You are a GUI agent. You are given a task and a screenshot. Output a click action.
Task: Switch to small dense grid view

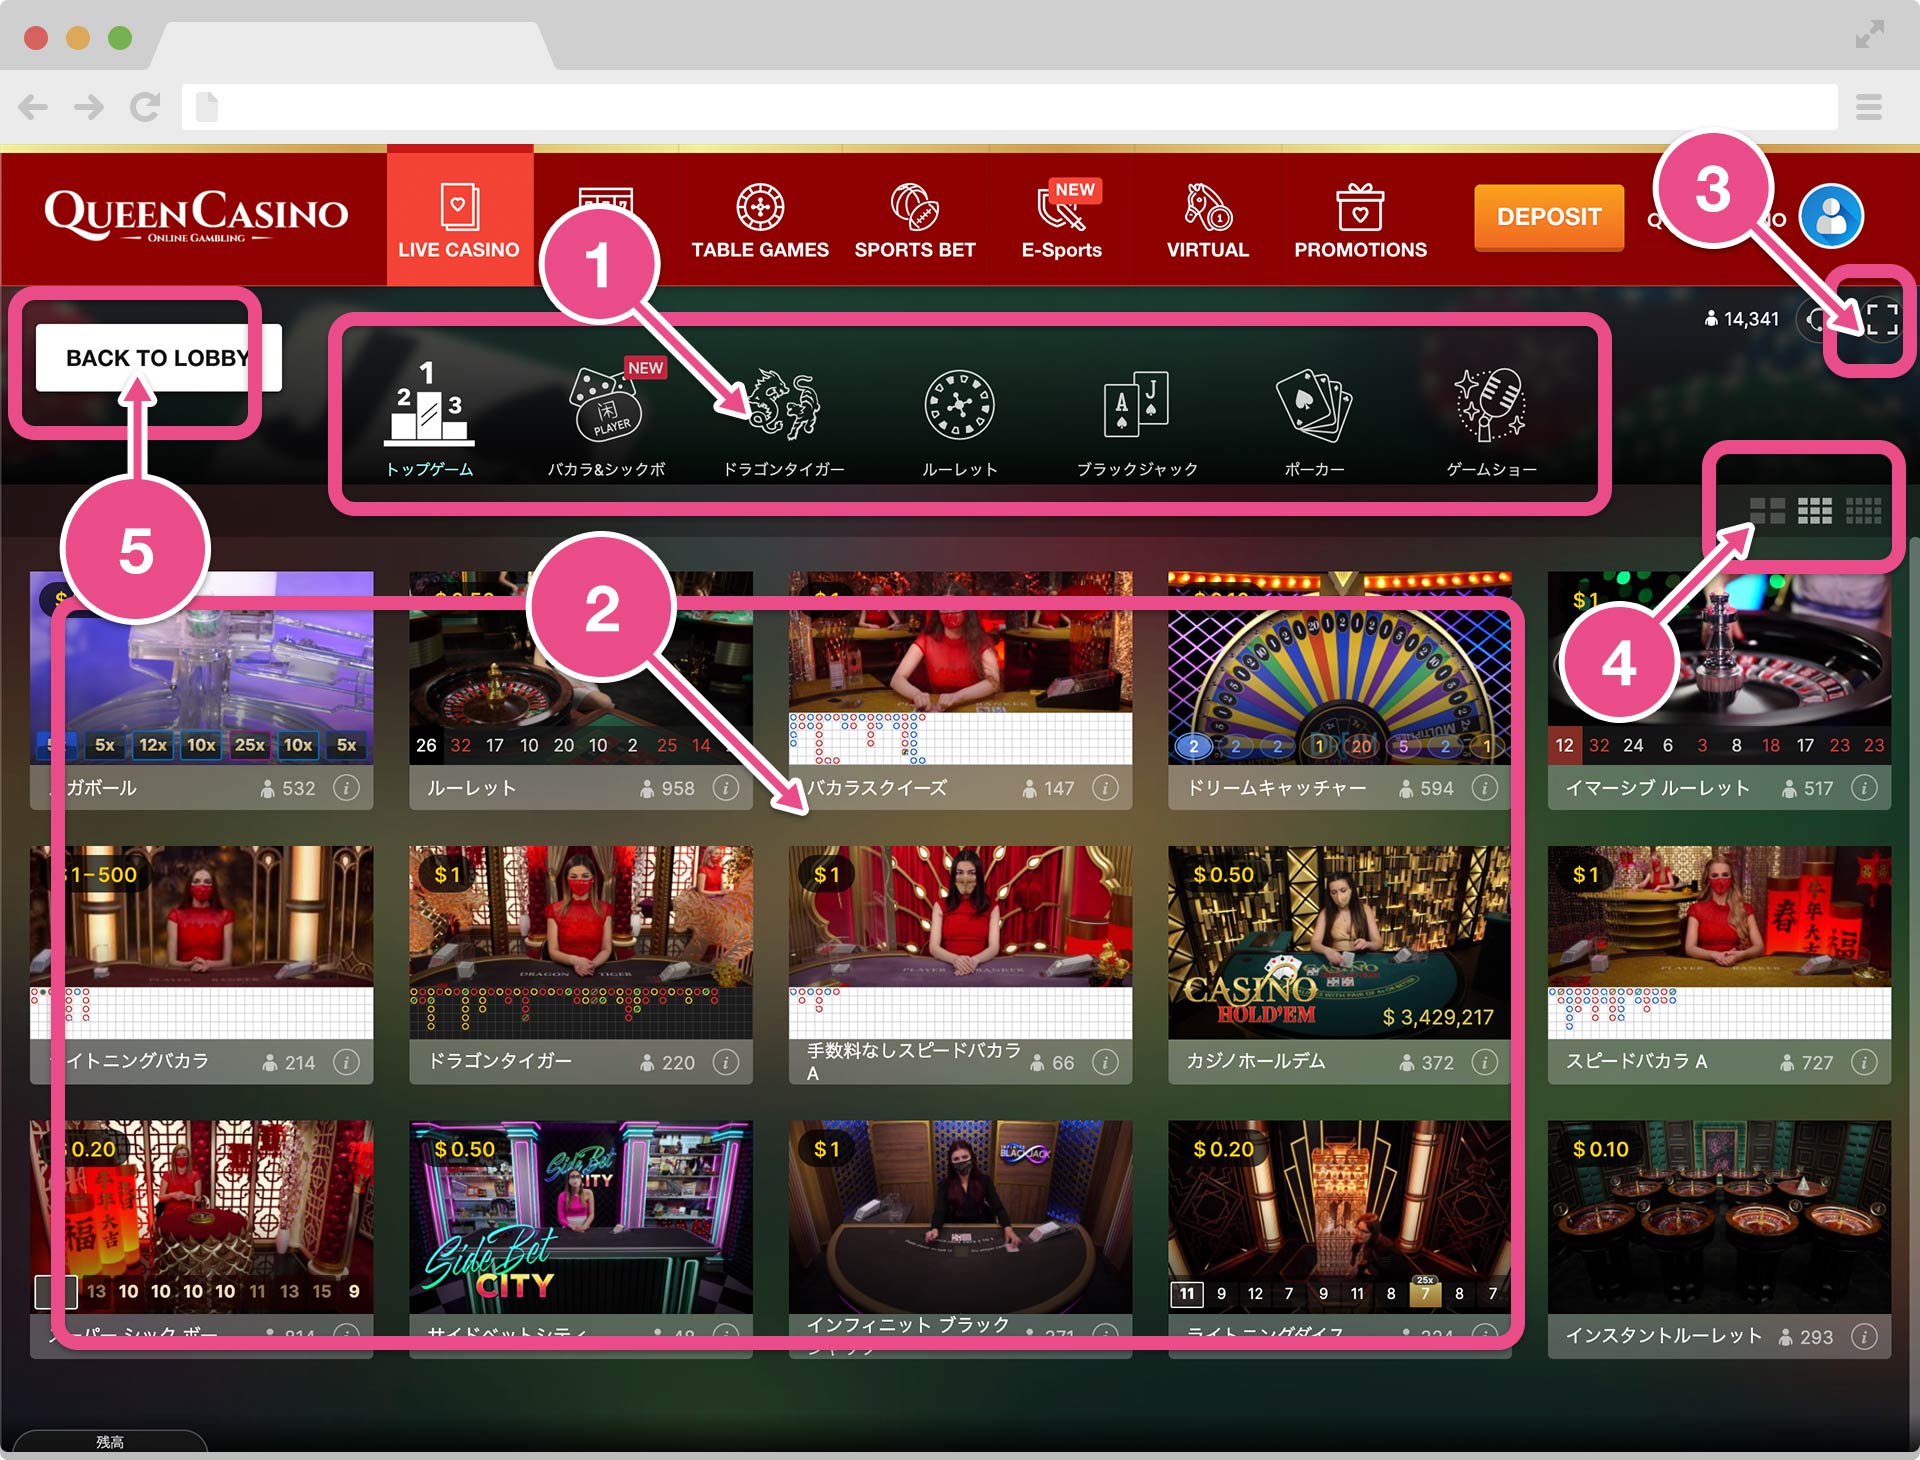click(x=1863, y=511)
